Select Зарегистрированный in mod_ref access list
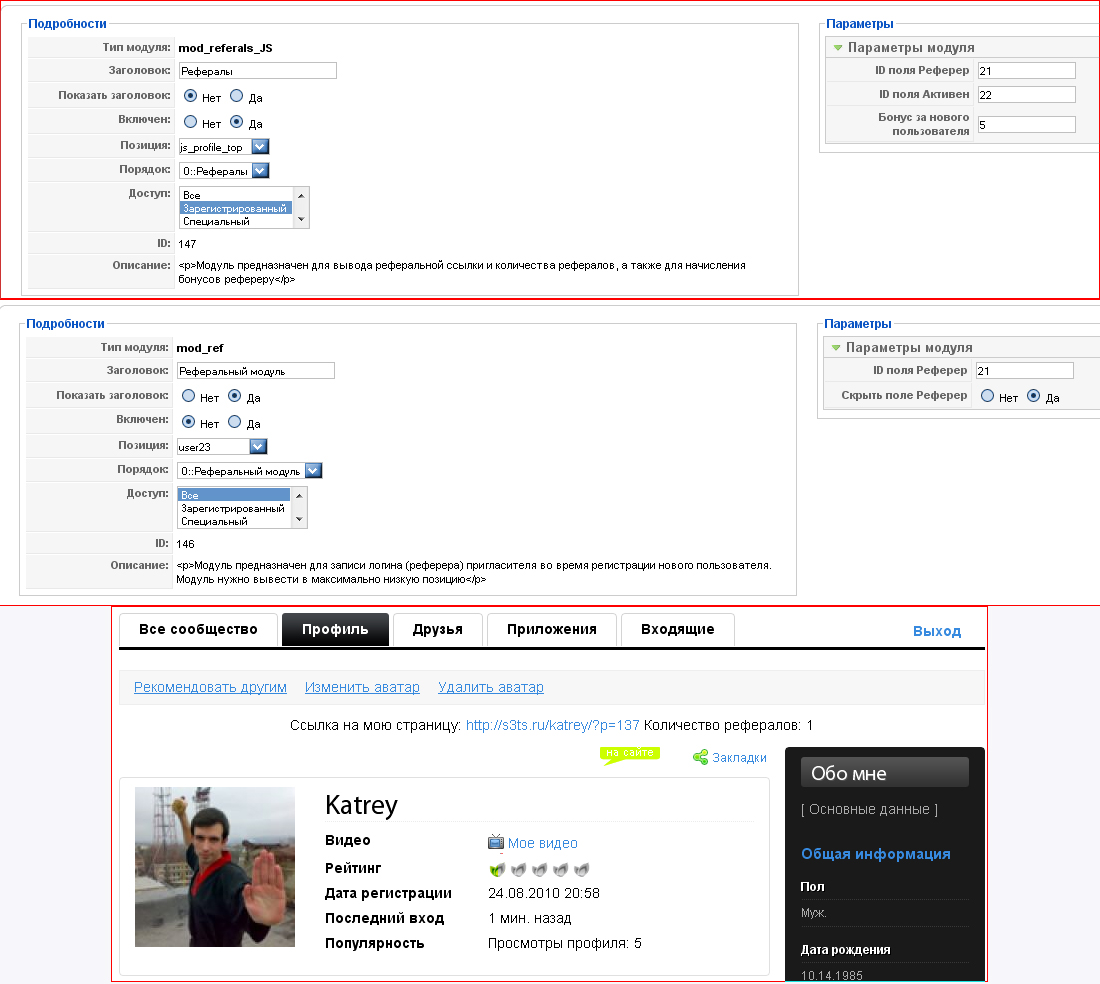 234,508
